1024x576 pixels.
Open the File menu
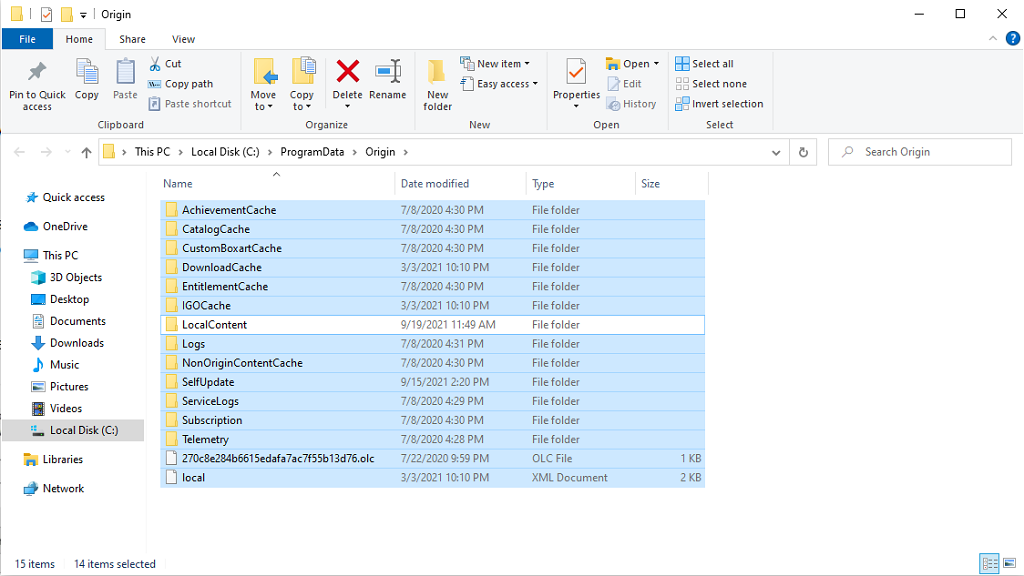[28, 38]
